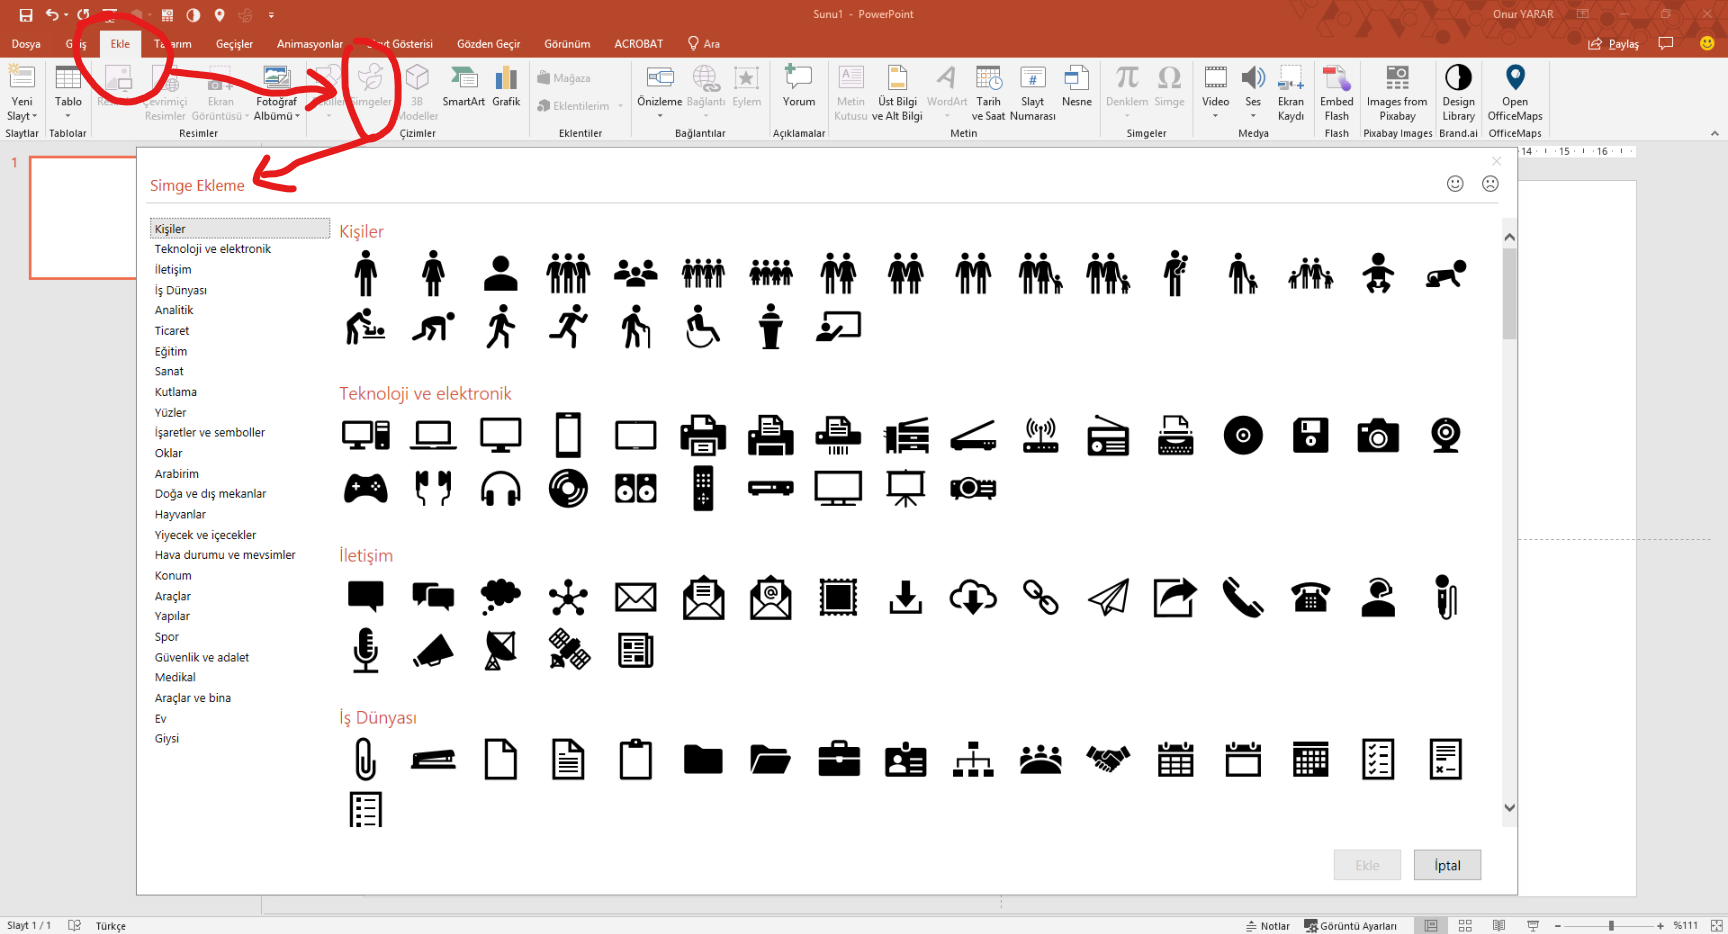Screen dimensions: 1728x934
Task: Pick the camera icon
Action: (1377, 435)
